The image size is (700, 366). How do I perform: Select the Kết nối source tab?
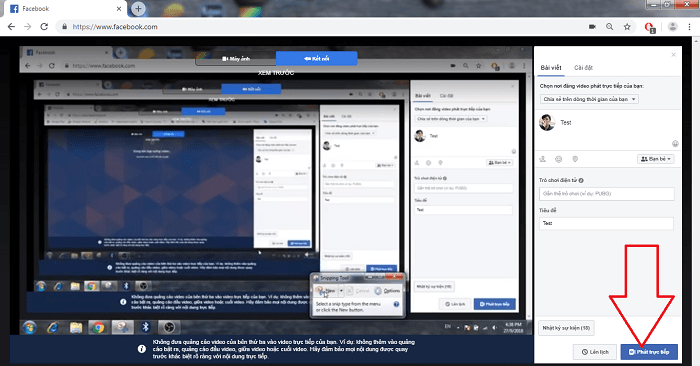pyautogui.click(x=317, y=58)
